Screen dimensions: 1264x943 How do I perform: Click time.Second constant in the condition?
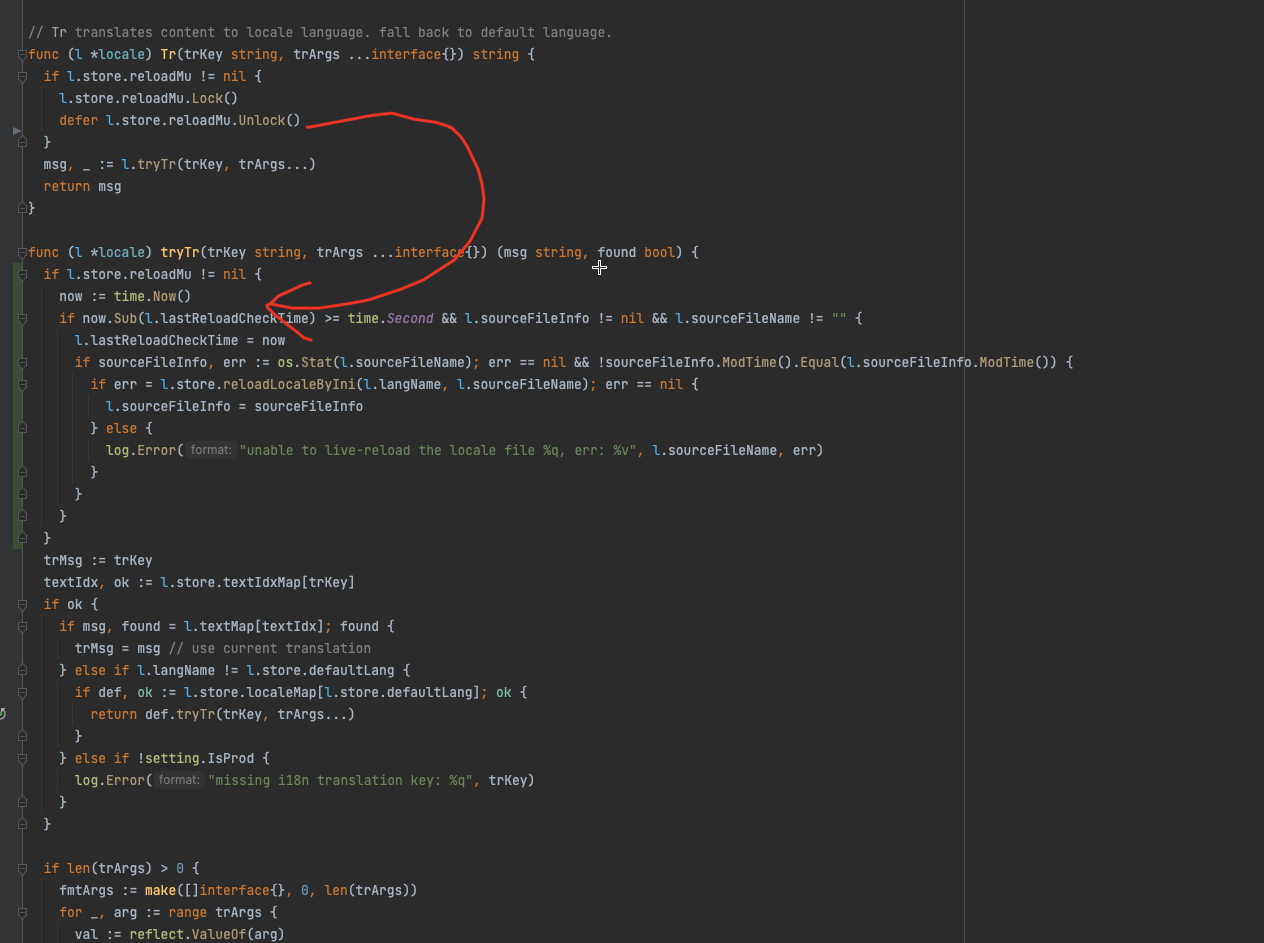point(391,318)
